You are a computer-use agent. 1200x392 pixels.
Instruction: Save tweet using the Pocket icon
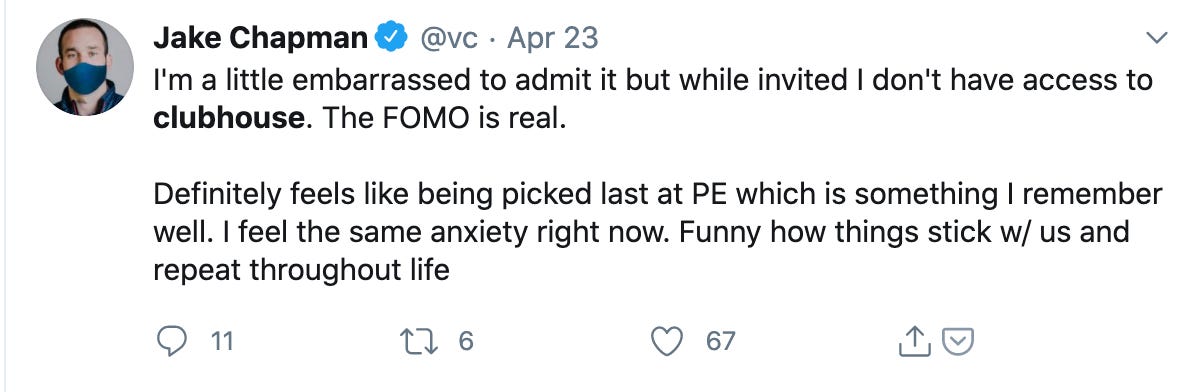[958, 342]
